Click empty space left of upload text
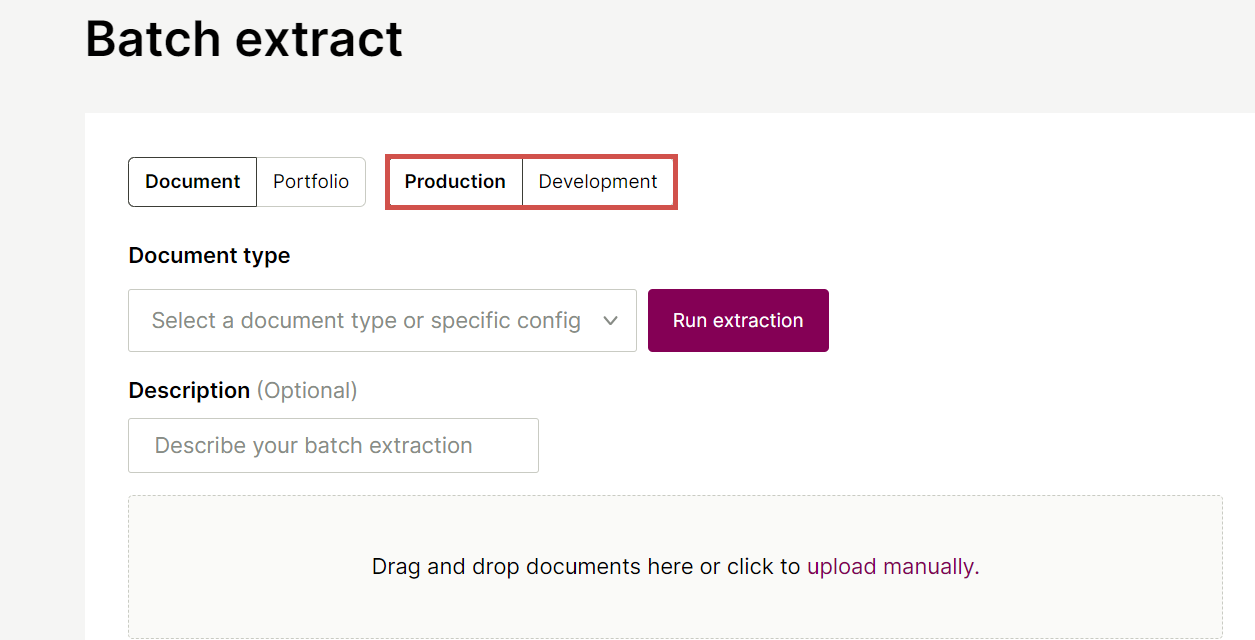 click(x=250, y=567)
